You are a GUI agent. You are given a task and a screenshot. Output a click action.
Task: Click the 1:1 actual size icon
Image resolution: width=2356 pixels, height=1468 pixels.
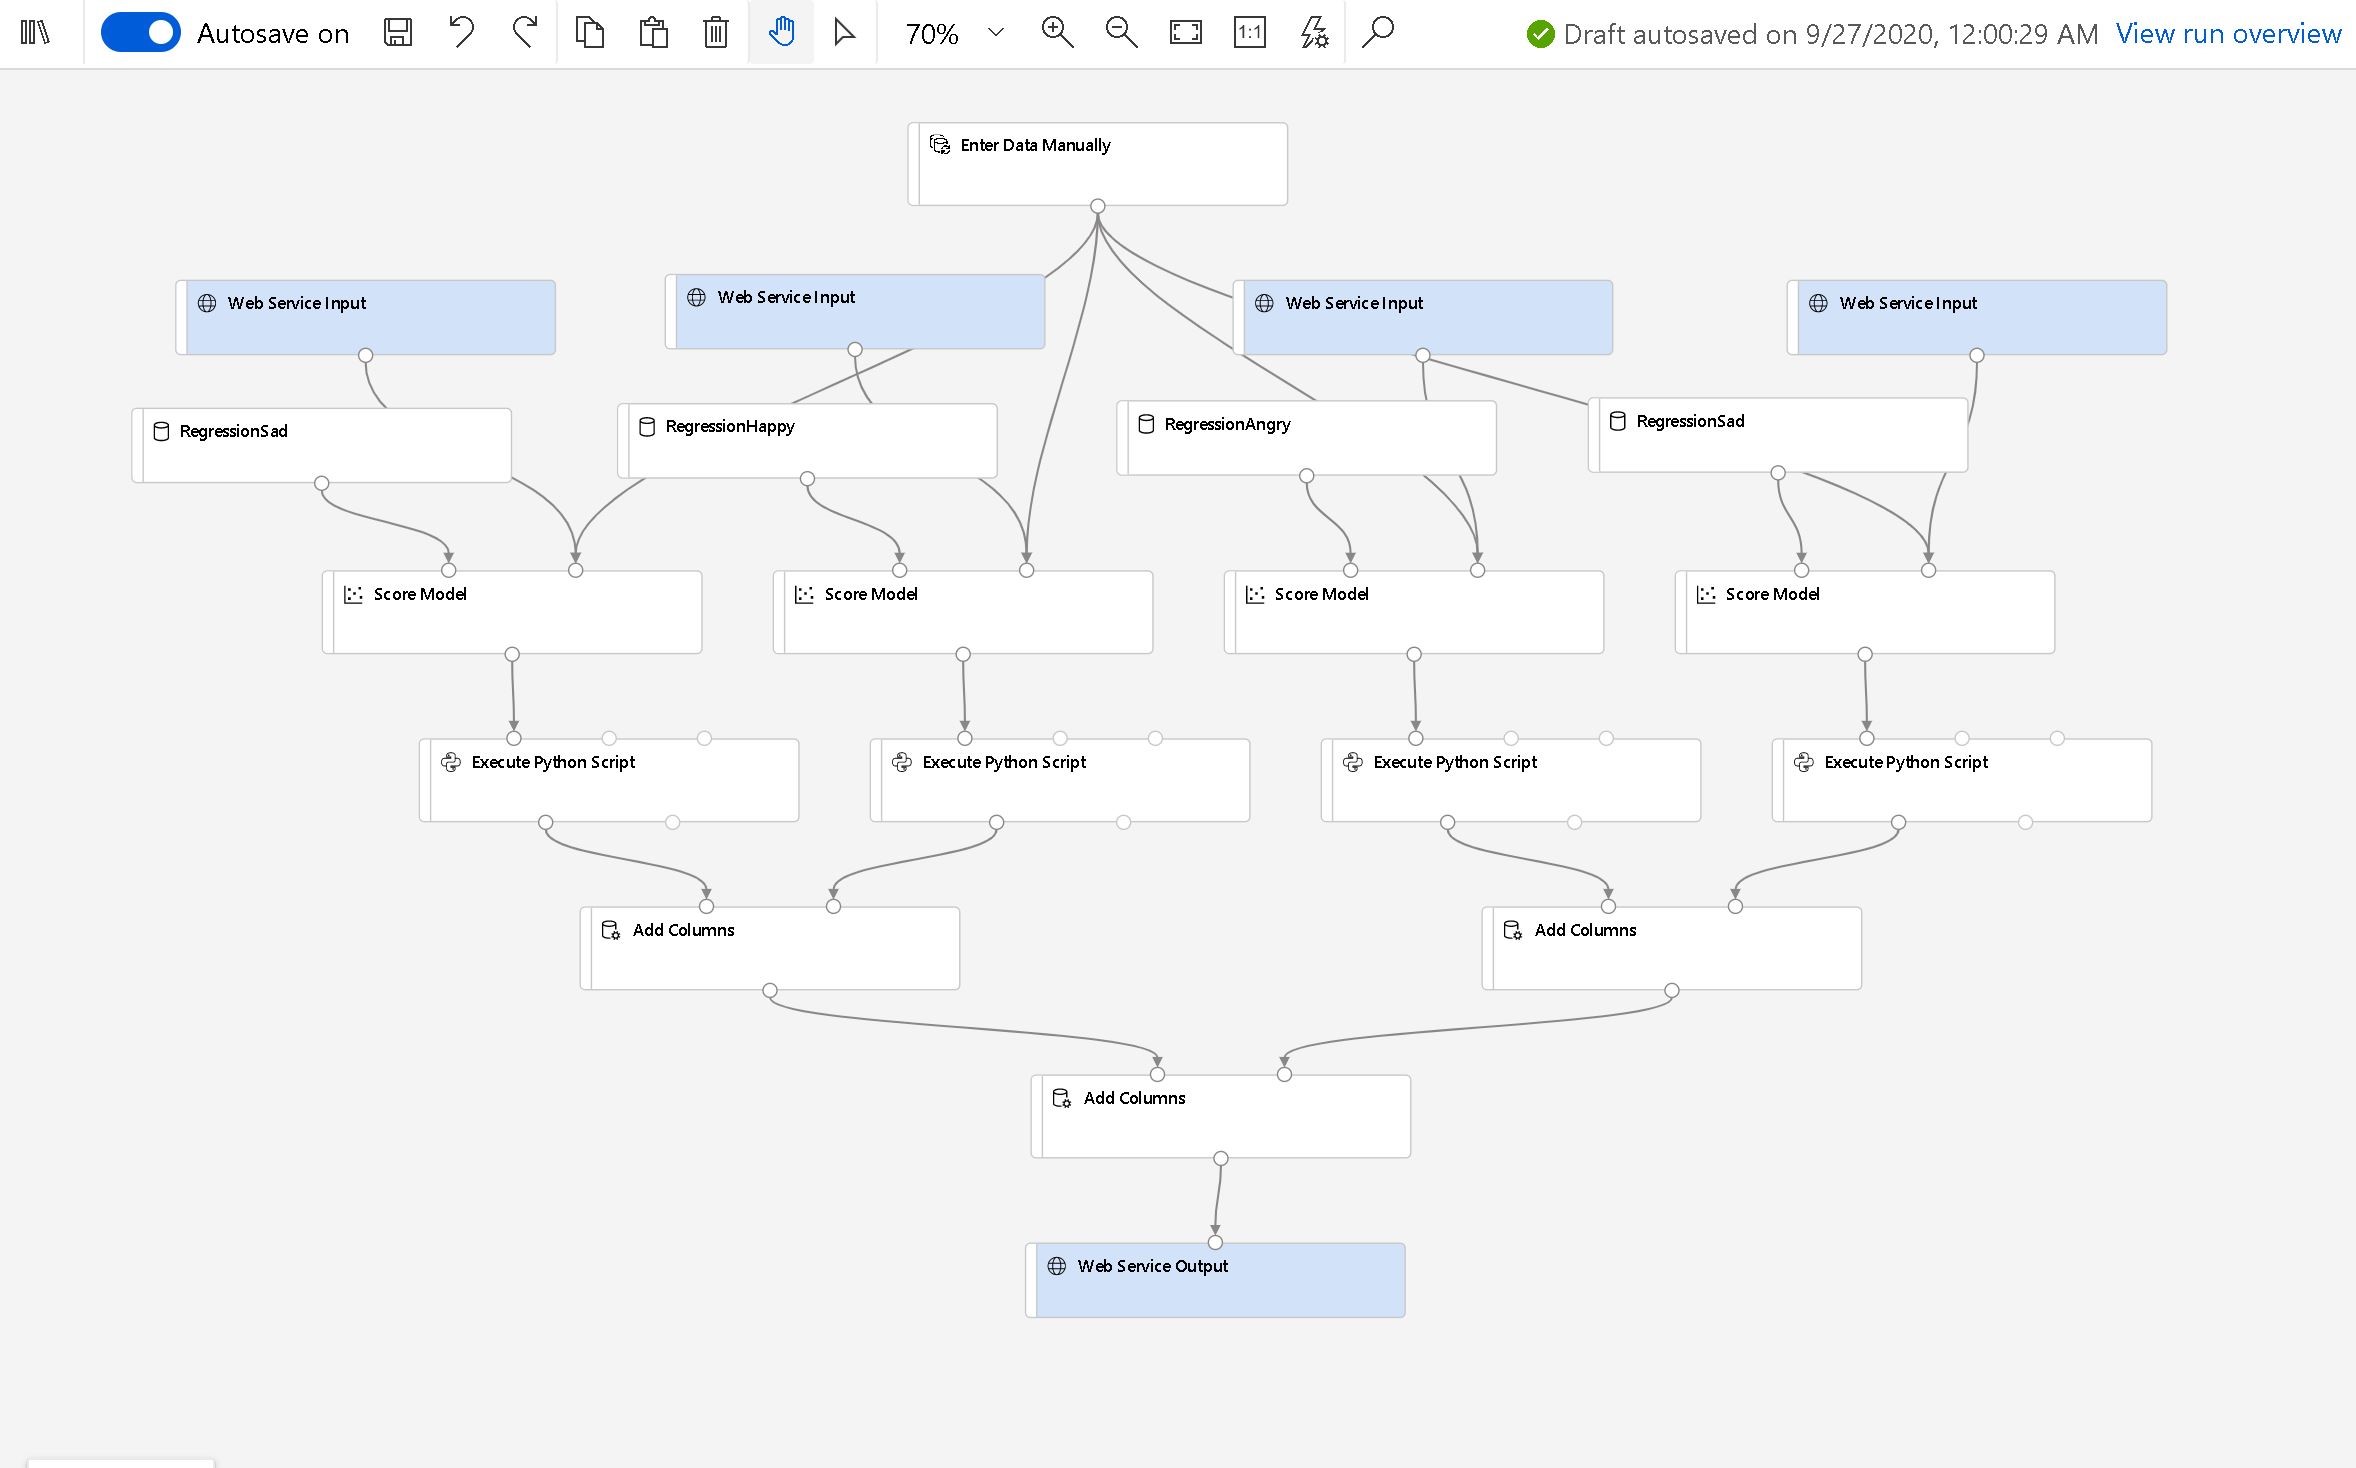(1250, 33)
